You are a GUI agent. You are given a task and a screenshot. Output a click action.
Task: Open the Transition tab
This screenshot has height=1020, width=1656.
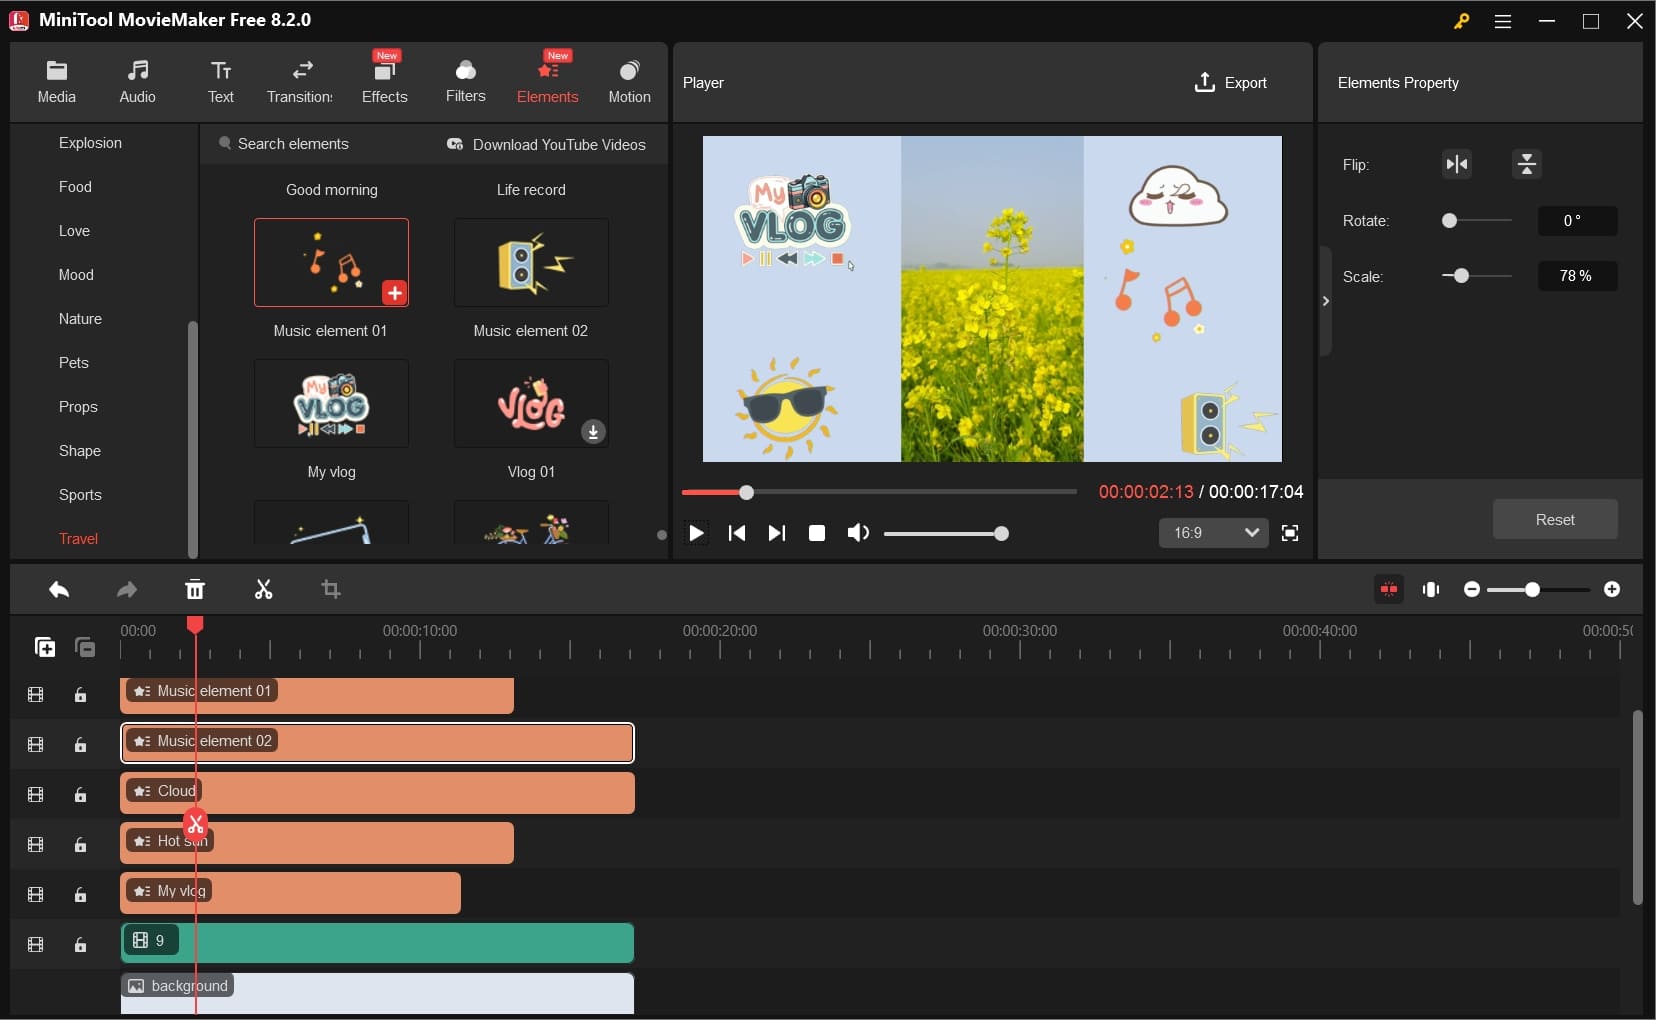[300, 82]
